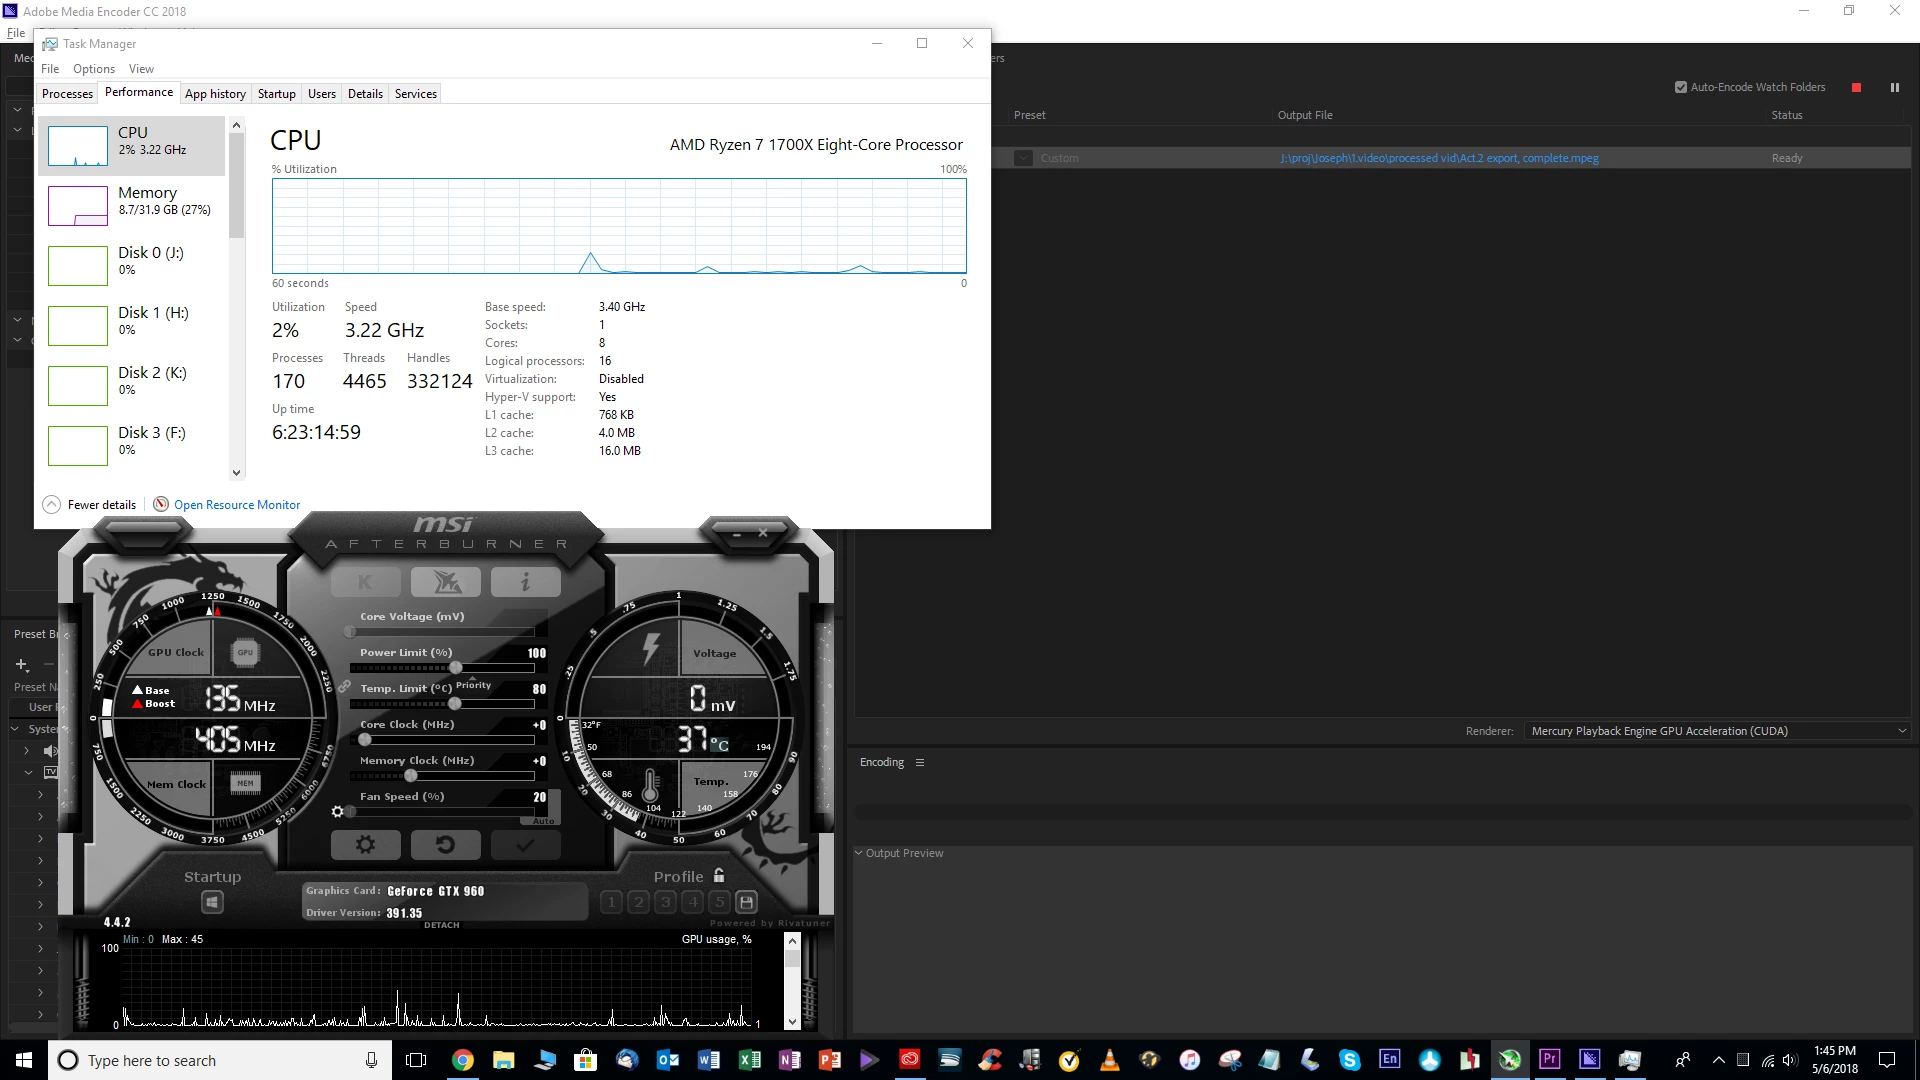Open Kombustor with the K button
This screenshot has height=1080, width=1920.
pos(365,582)
